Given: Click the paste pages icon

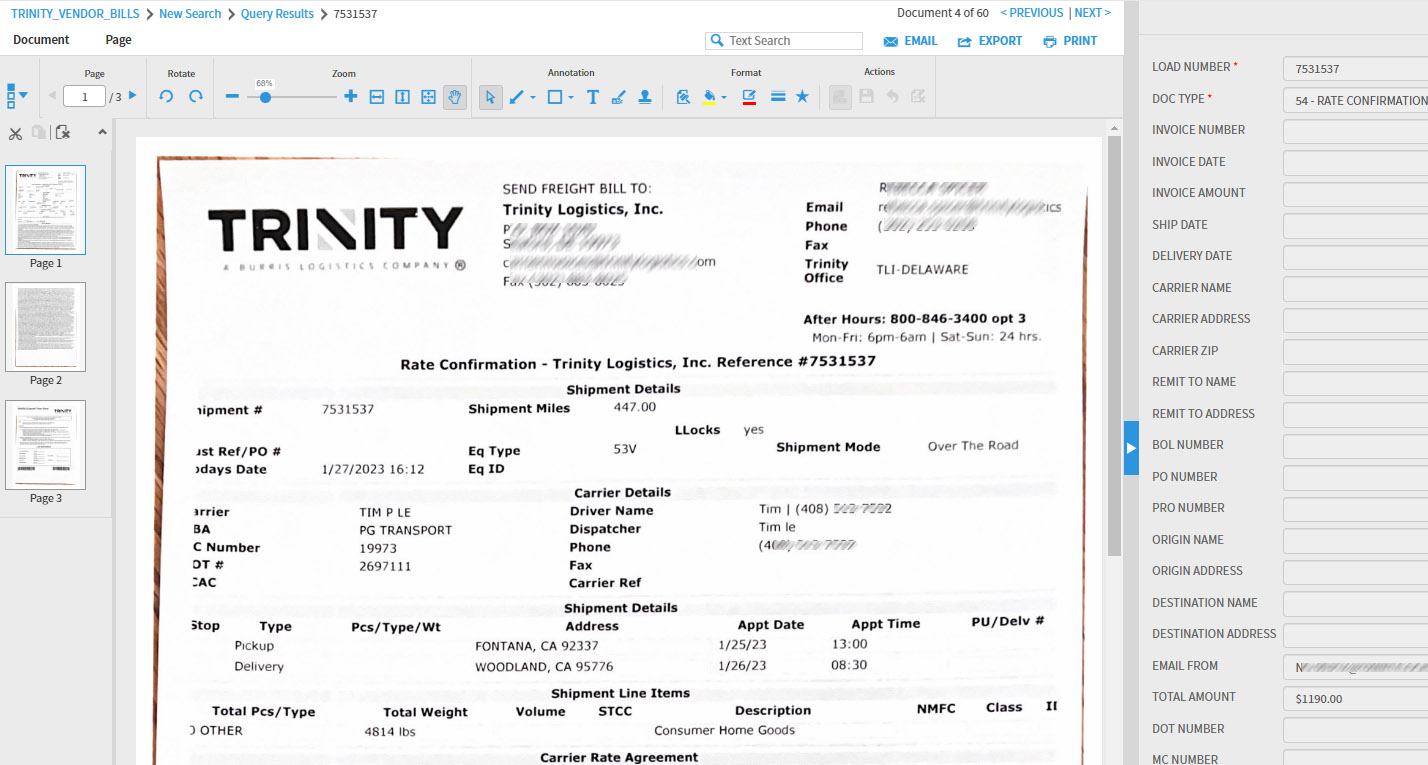Looking at the screenshot, I should click(39, 133).
